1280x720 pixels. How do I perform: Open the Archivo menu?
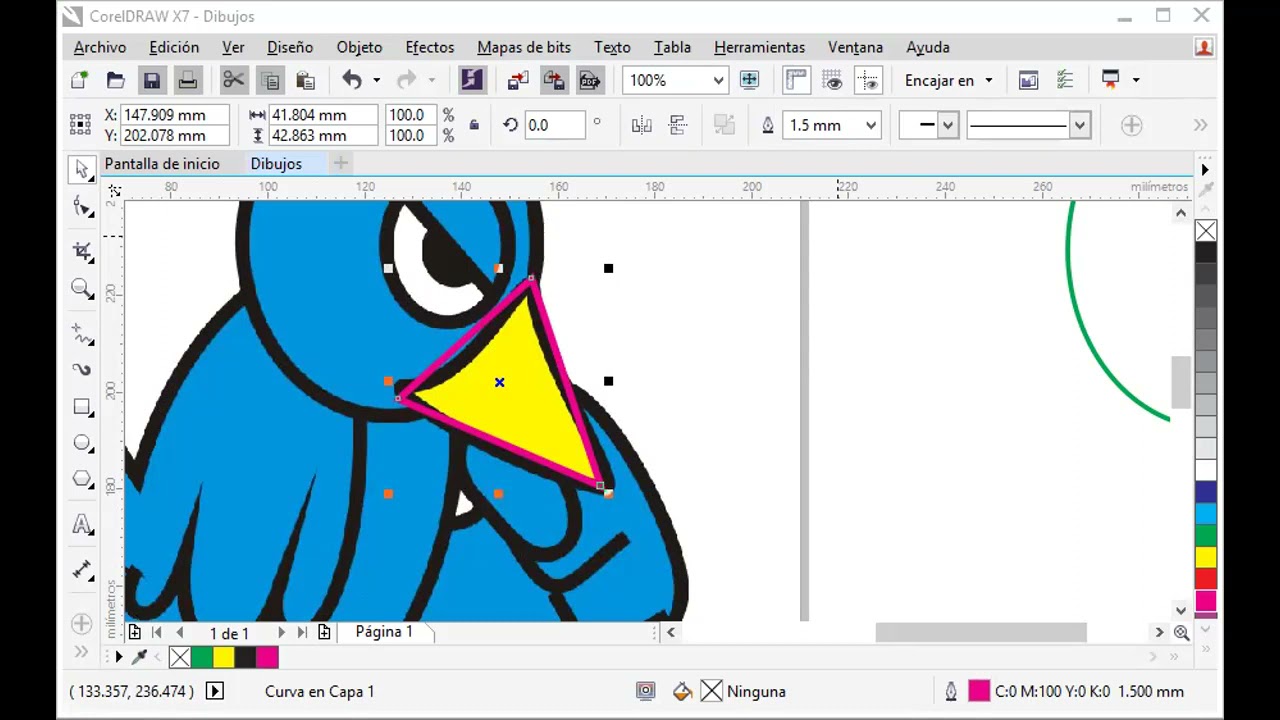point(100,47)
